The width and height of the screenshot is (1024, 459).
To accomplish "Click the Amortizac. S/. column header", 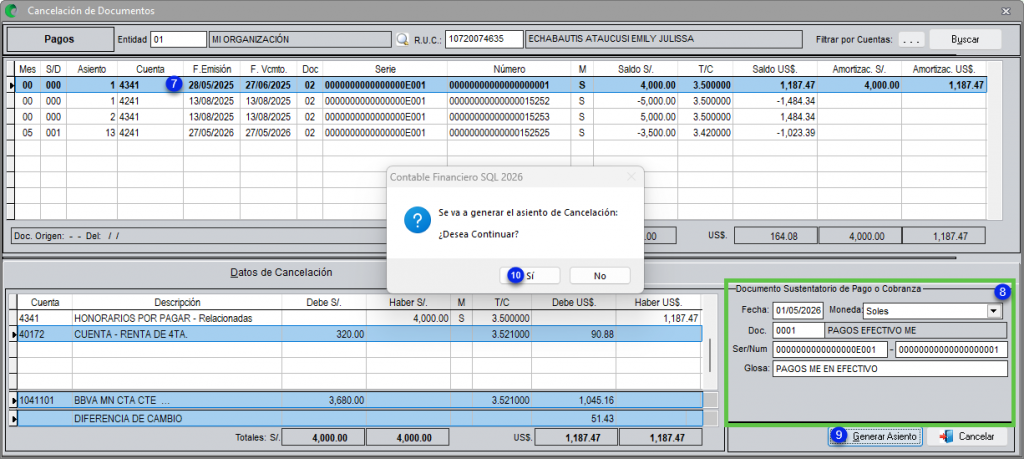I will click(x=859, y=69).
